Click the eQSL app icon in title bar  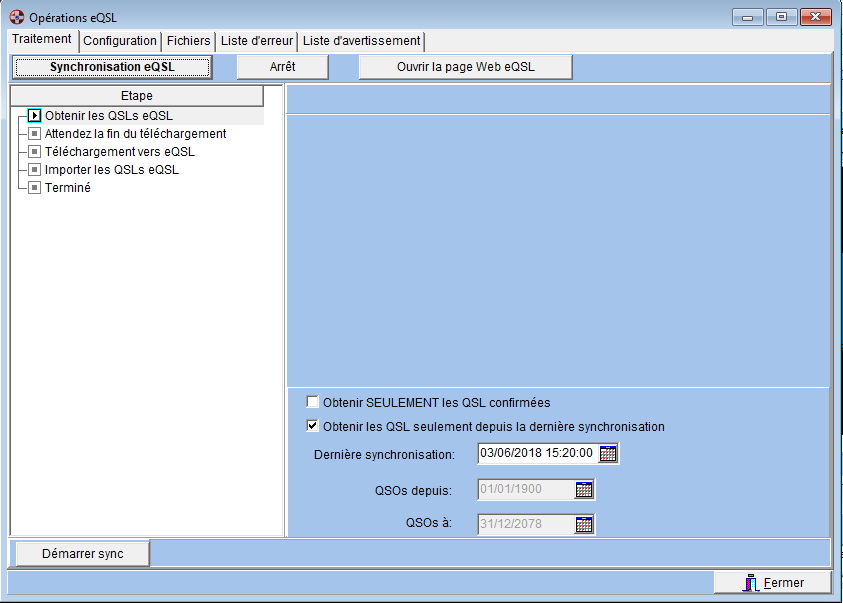tap(16, 17)
